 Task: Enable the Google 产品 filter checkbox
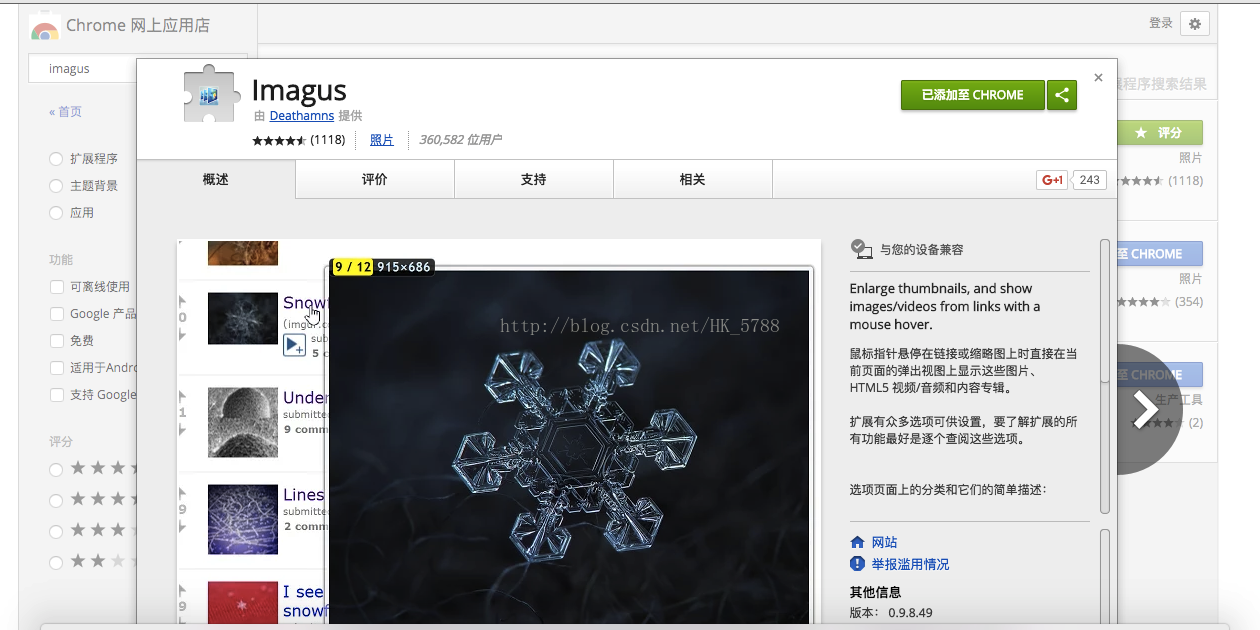[57, 314]
